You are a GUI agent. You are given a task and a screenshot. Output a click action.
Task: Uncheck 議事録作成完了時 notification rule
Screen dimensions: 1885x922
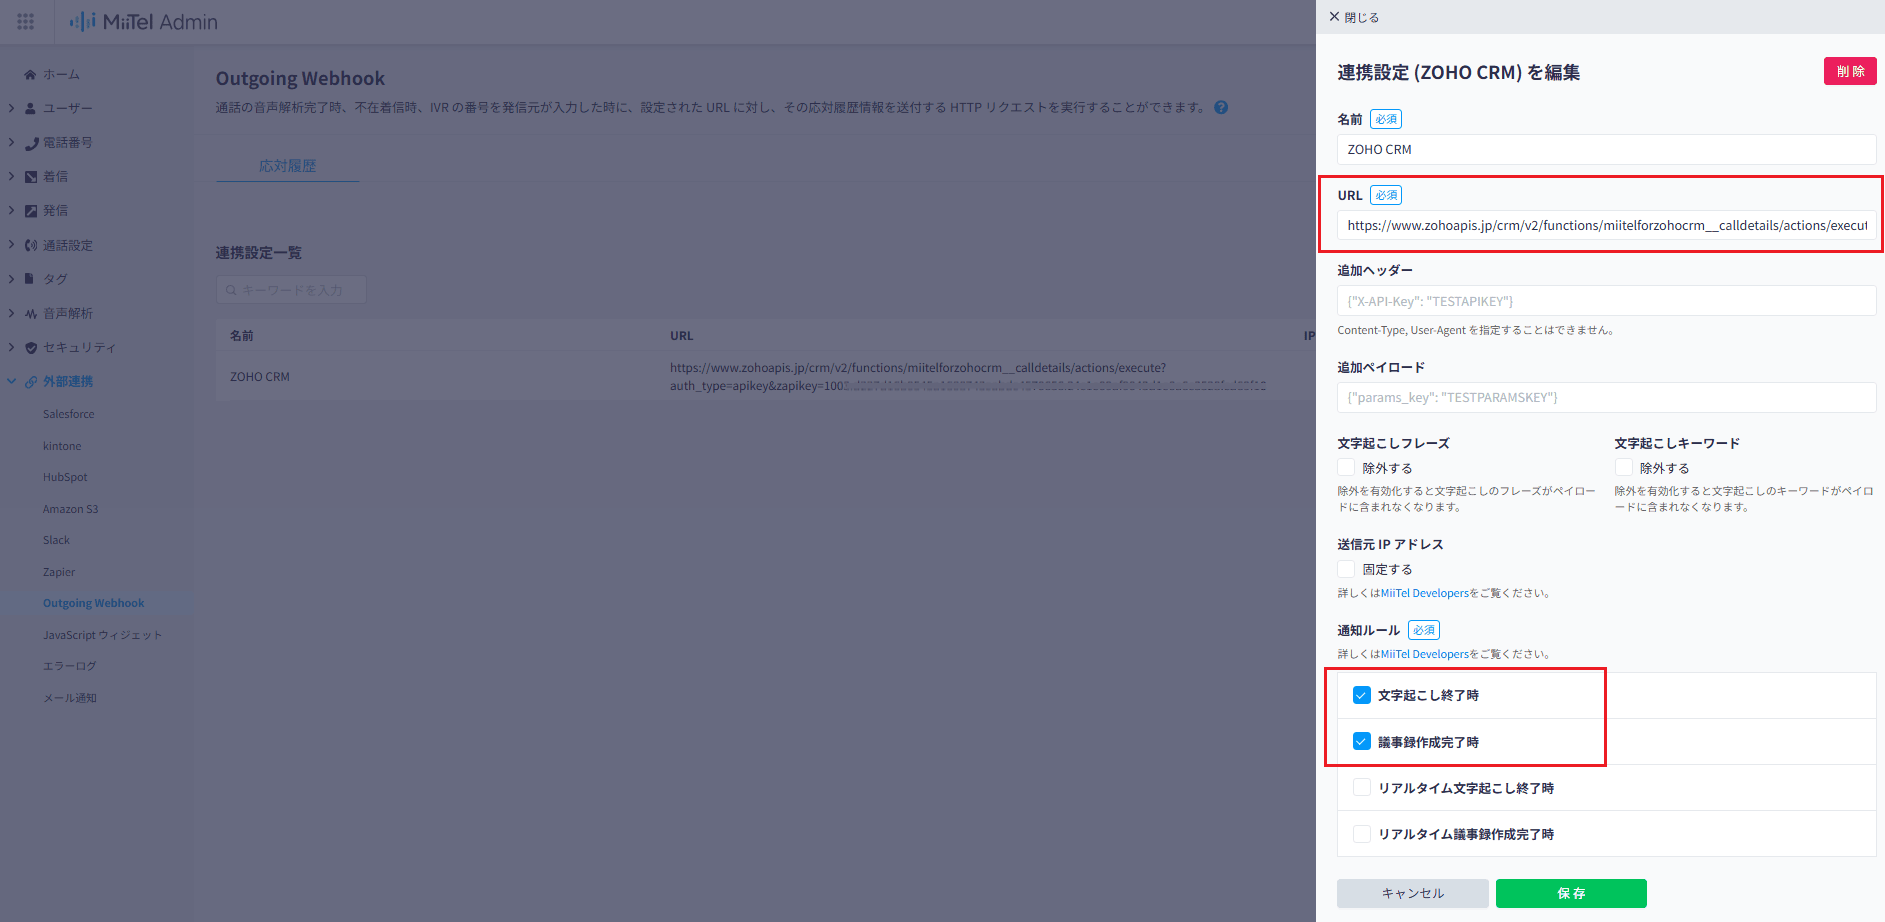point(1362,741)
